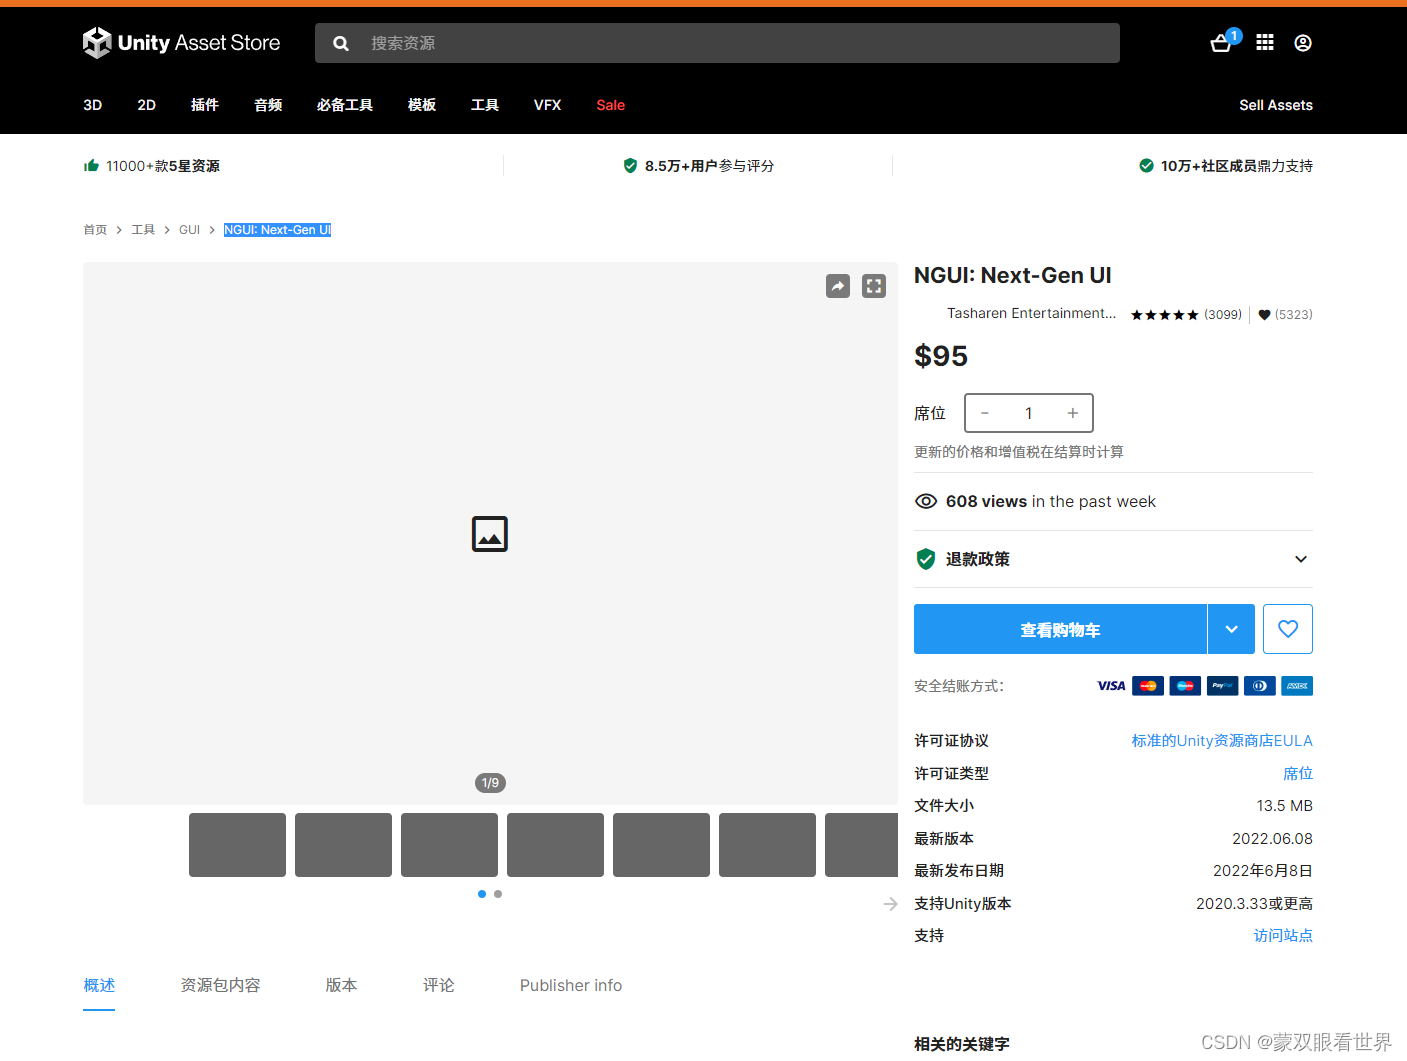The height and width of the screenshot is (1061, 1407).
Task: Go to 首页 breadcrumb
Action: point(95,230)
